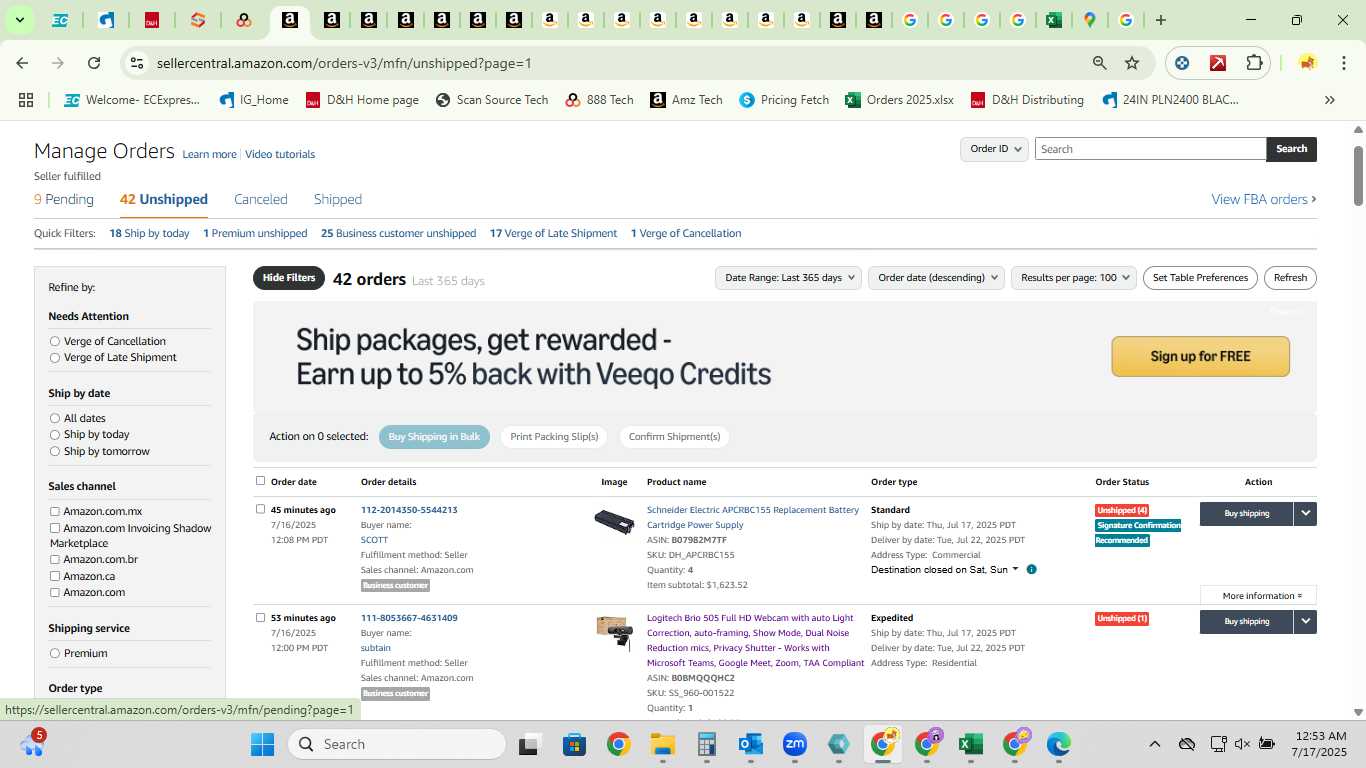The height and width of the screenshot is (768, 1366).
Task: Switch to the Google Maps browser tab
Action: tap(1089, 20)
